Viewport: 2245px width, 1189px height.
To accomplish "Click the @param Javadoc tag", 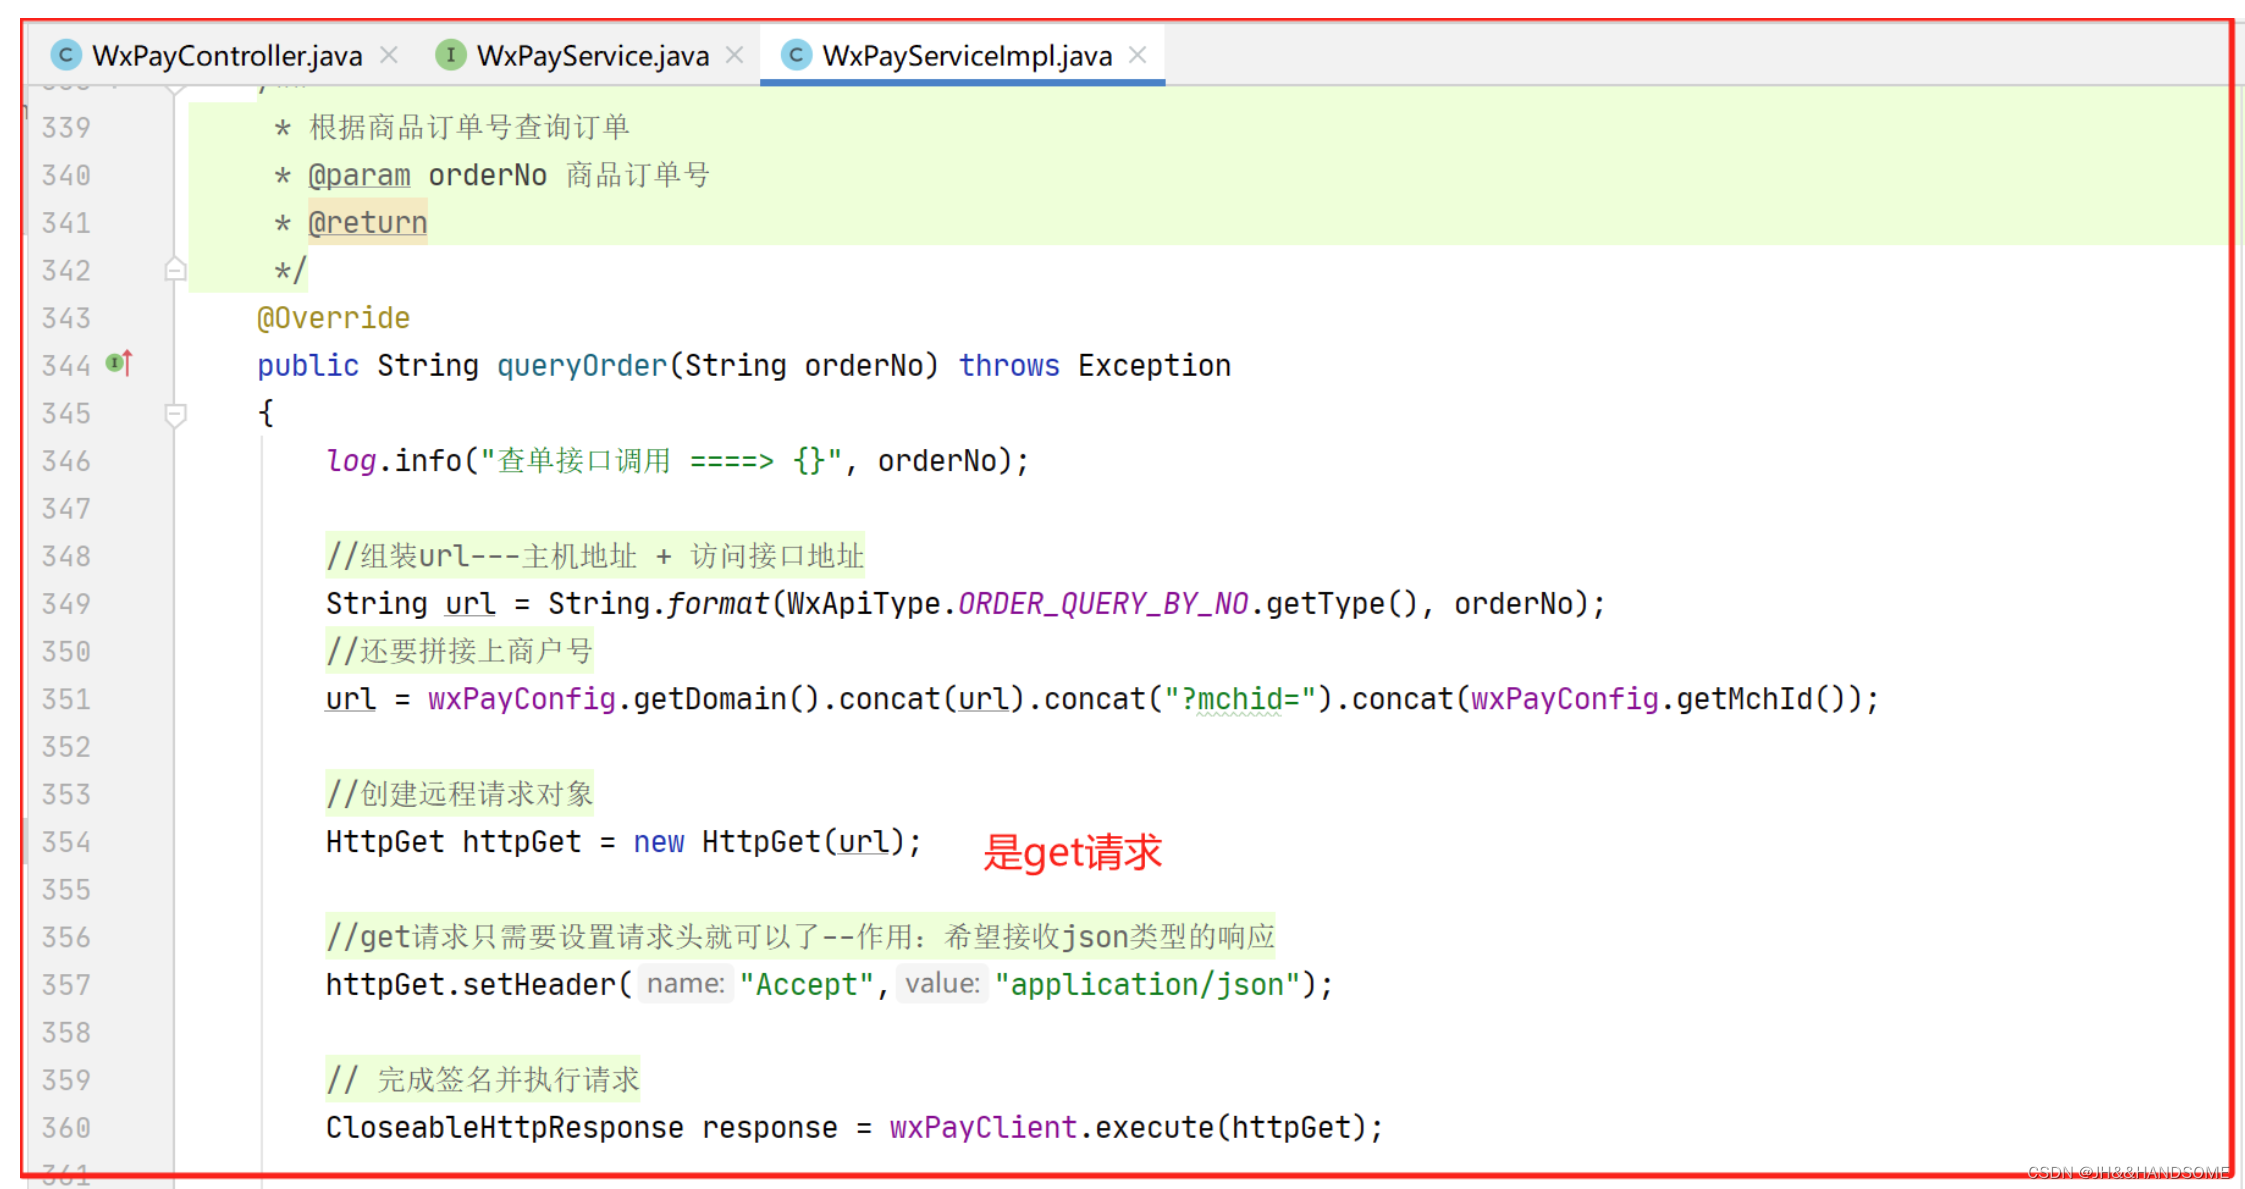I will [359, 175].
